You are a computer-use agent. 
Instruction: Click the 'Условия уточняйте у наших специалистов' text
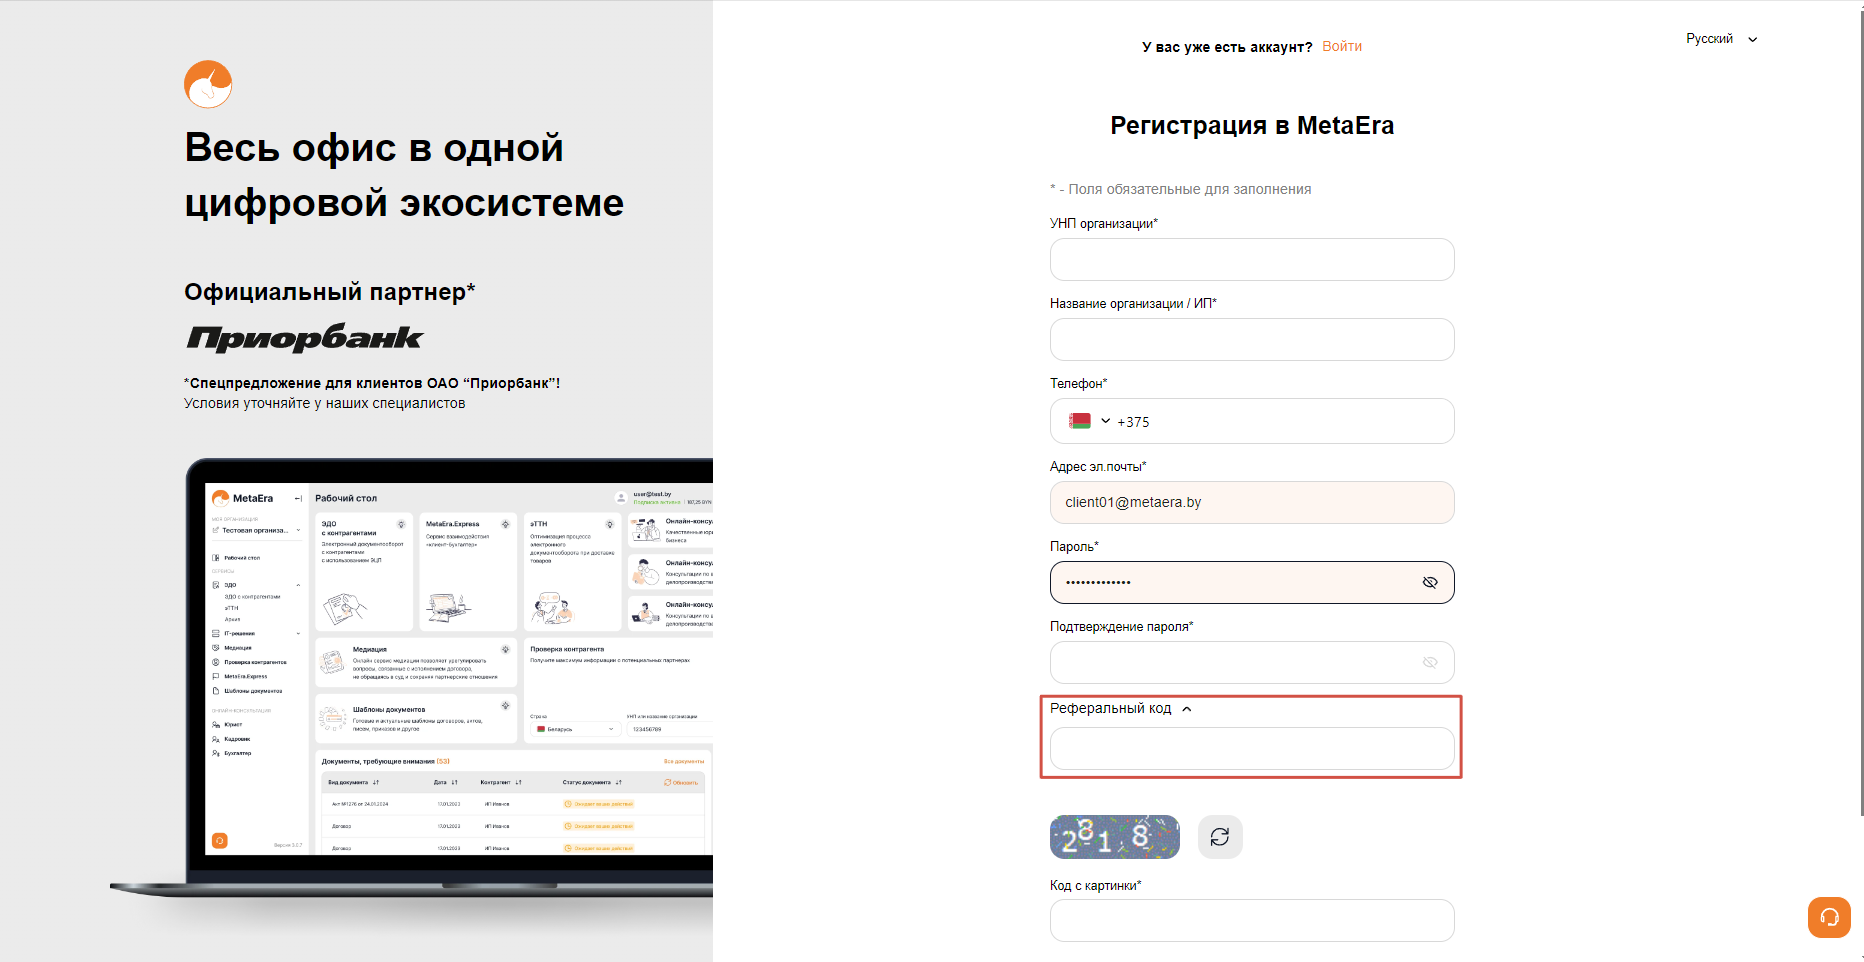click(325, 403)
